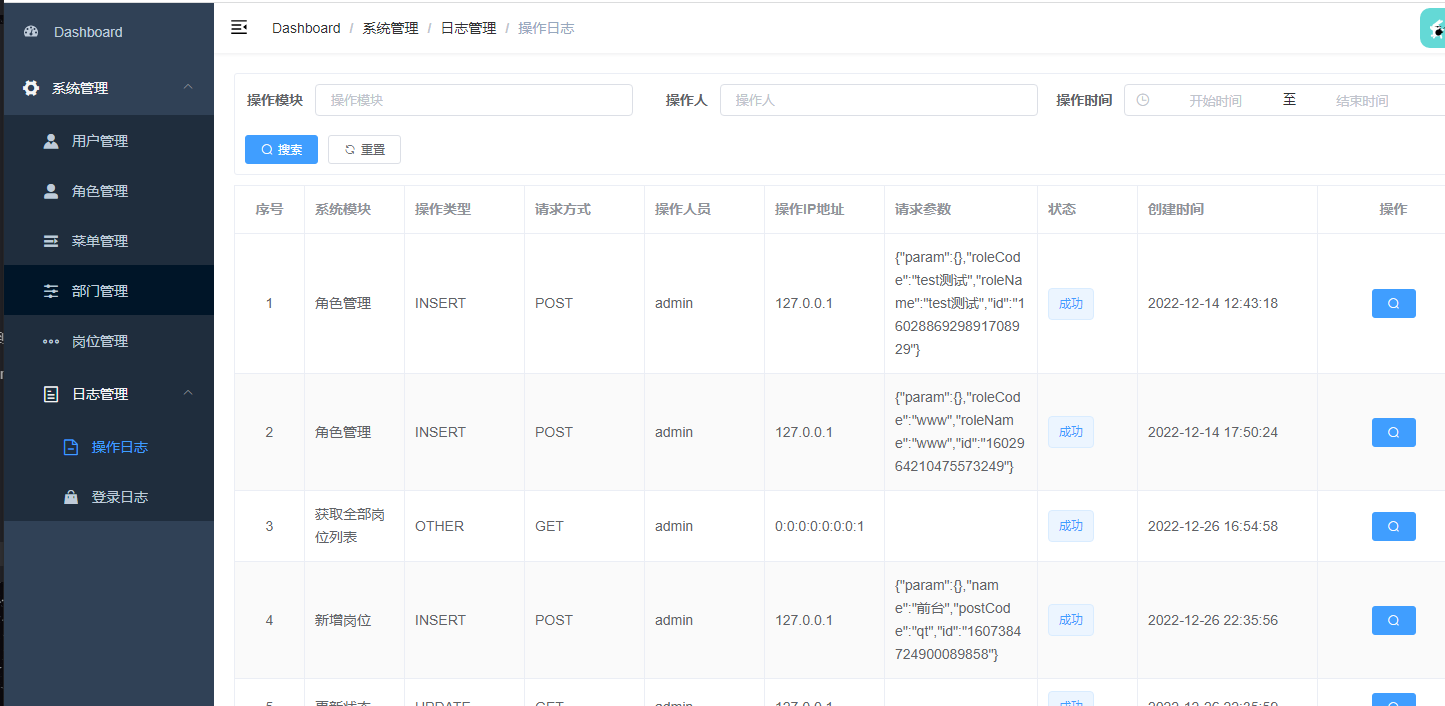
Task: Click the 结束时间 end date field
Action: [1362, 101]
